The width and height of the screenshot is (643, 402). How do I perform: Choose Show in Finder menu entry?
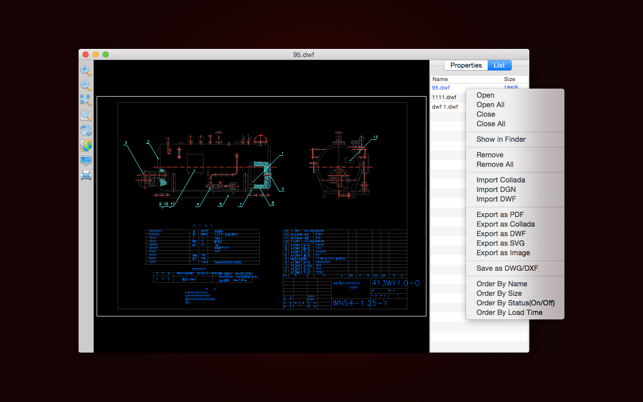point(500,140)
